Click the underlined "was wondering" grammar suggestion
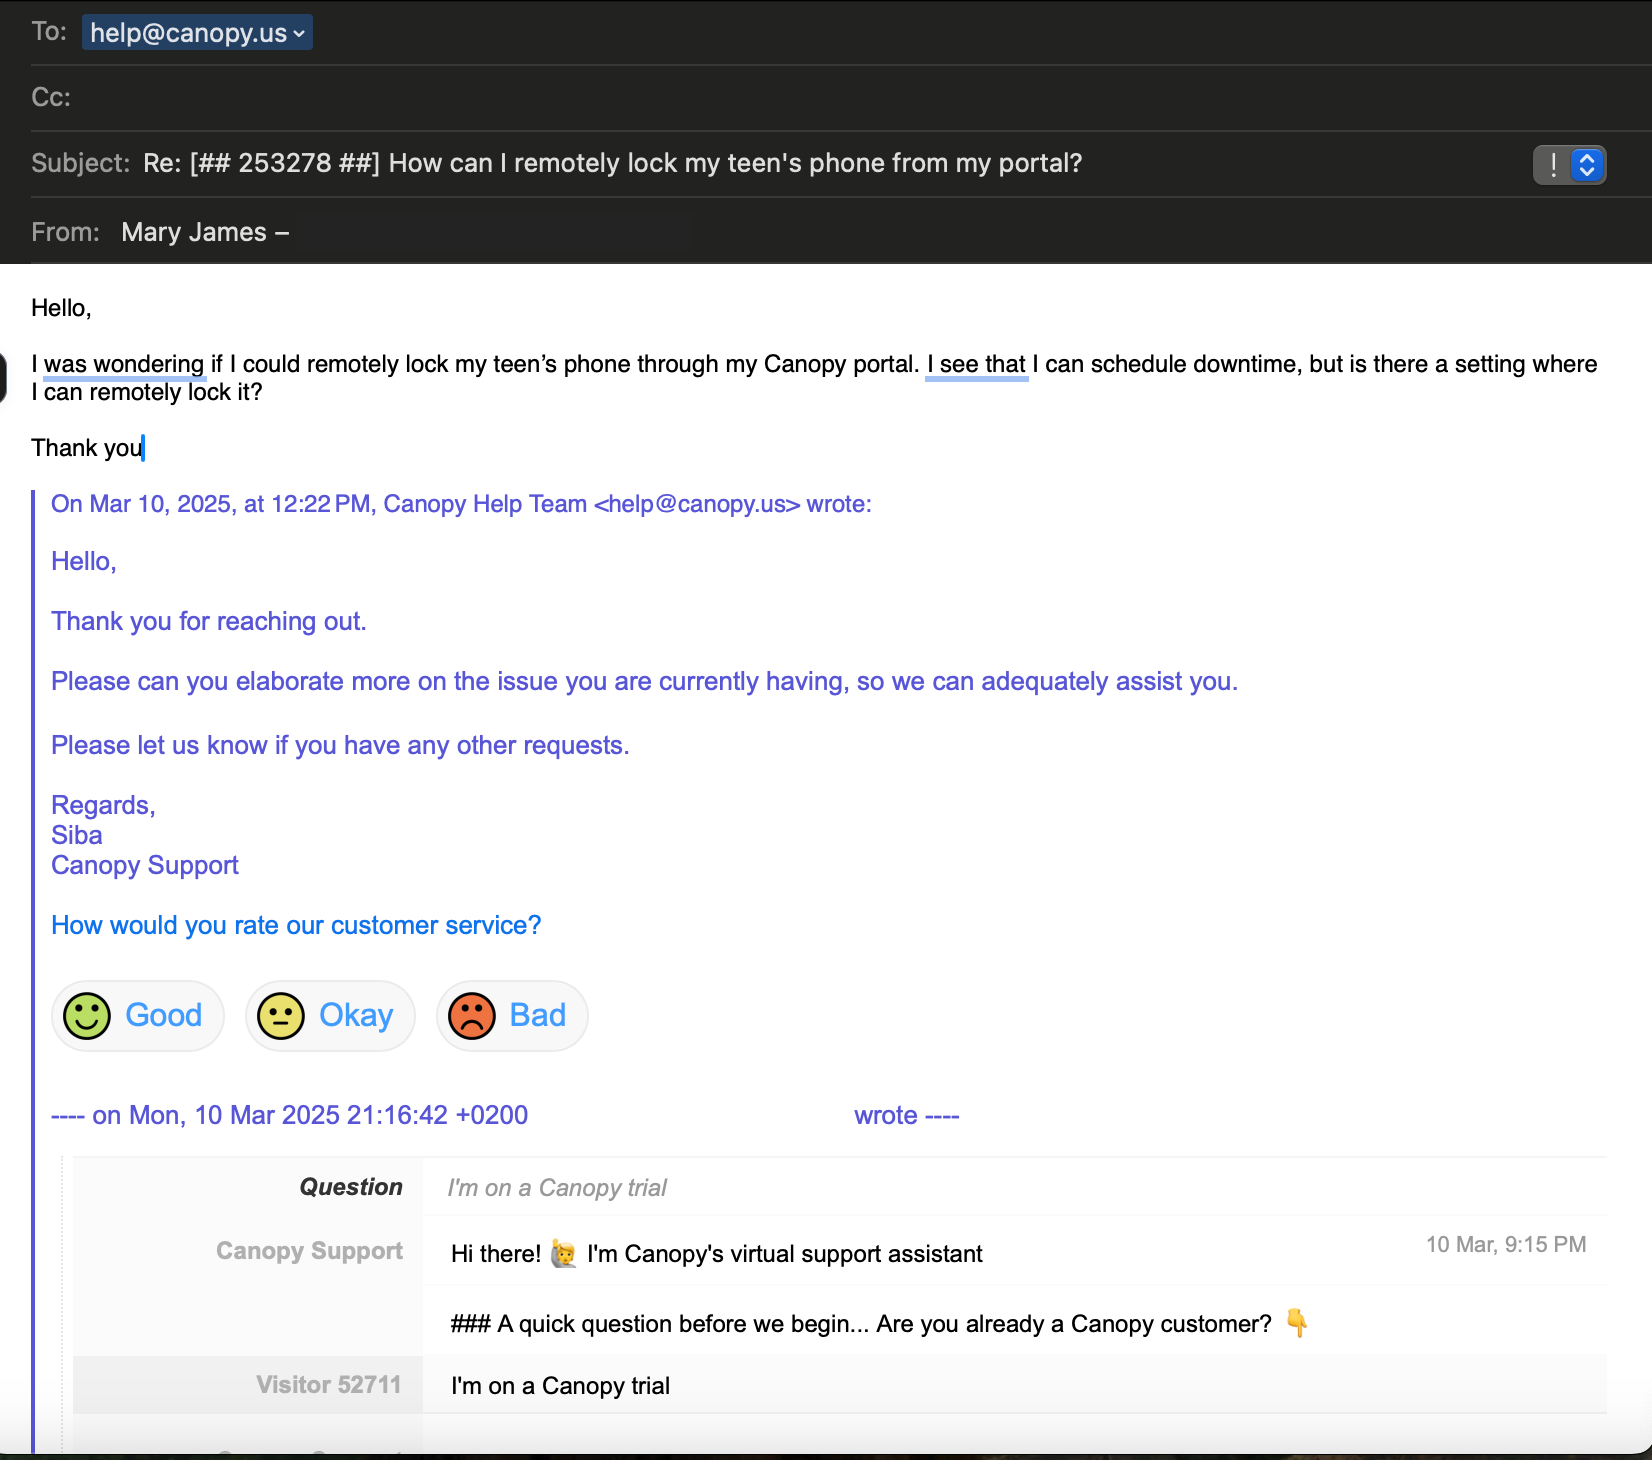The width and height of the screenshot is (1652, 1460). pyautogui.click(x=124, y=364)
